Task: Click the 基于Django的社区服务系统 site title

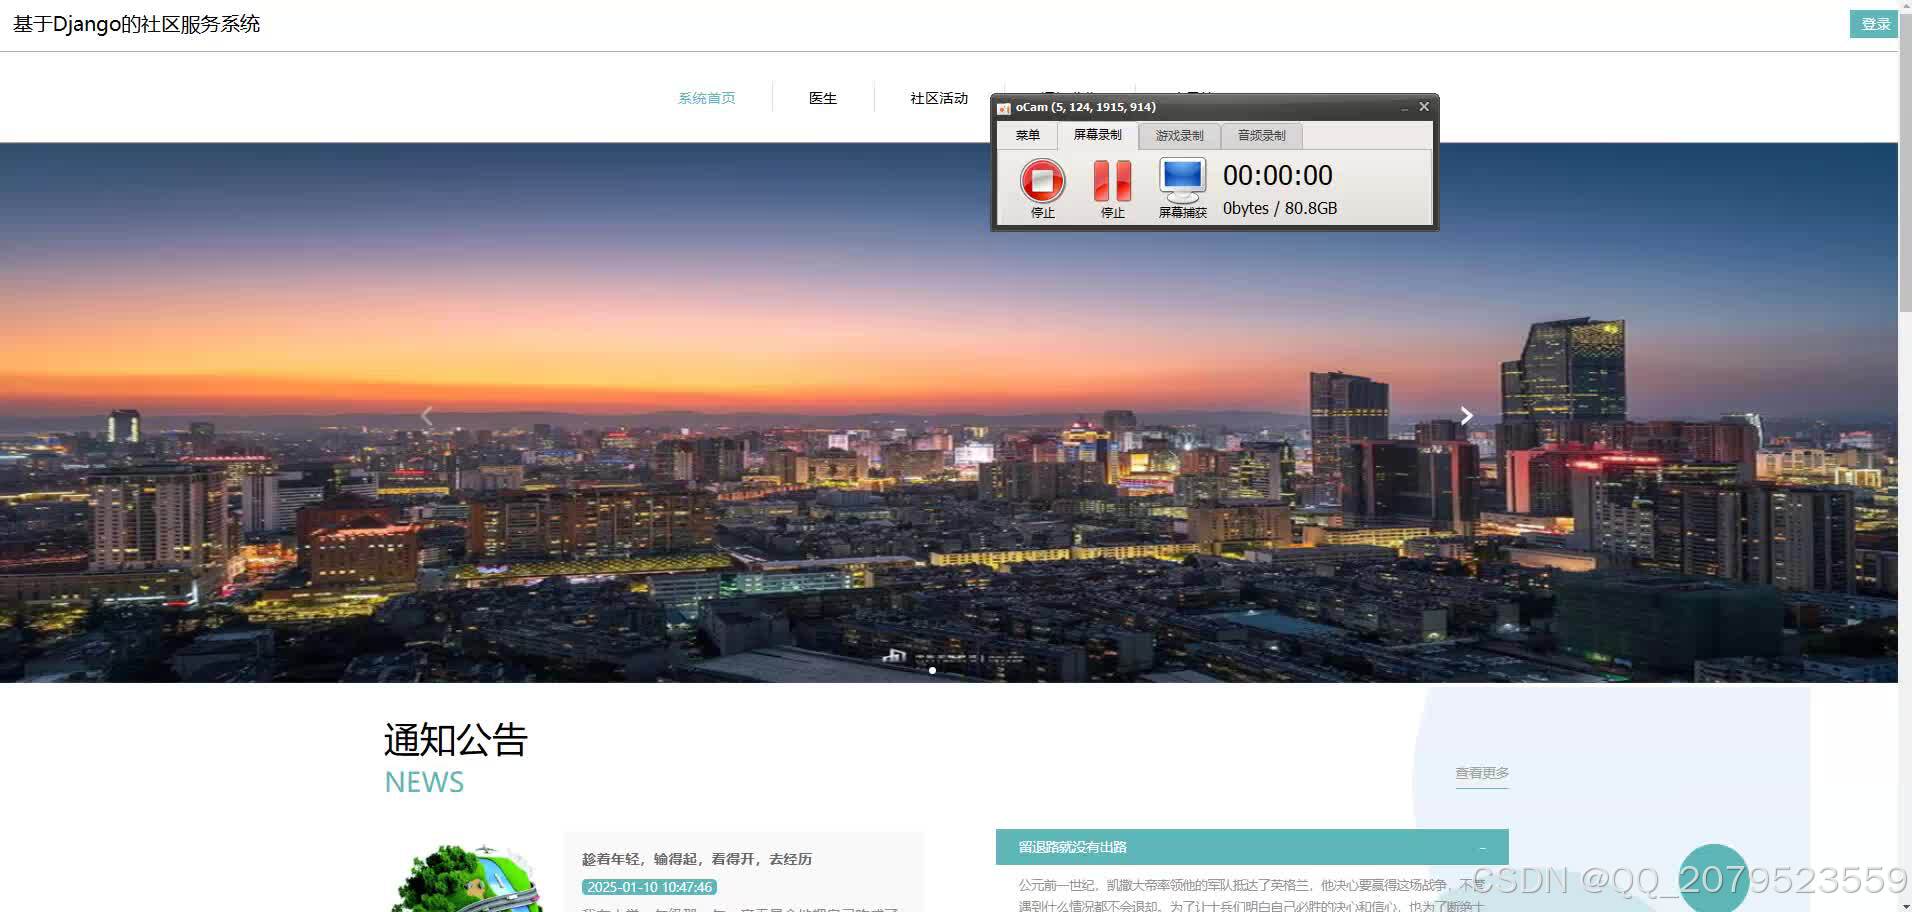Action: (136, 24)
